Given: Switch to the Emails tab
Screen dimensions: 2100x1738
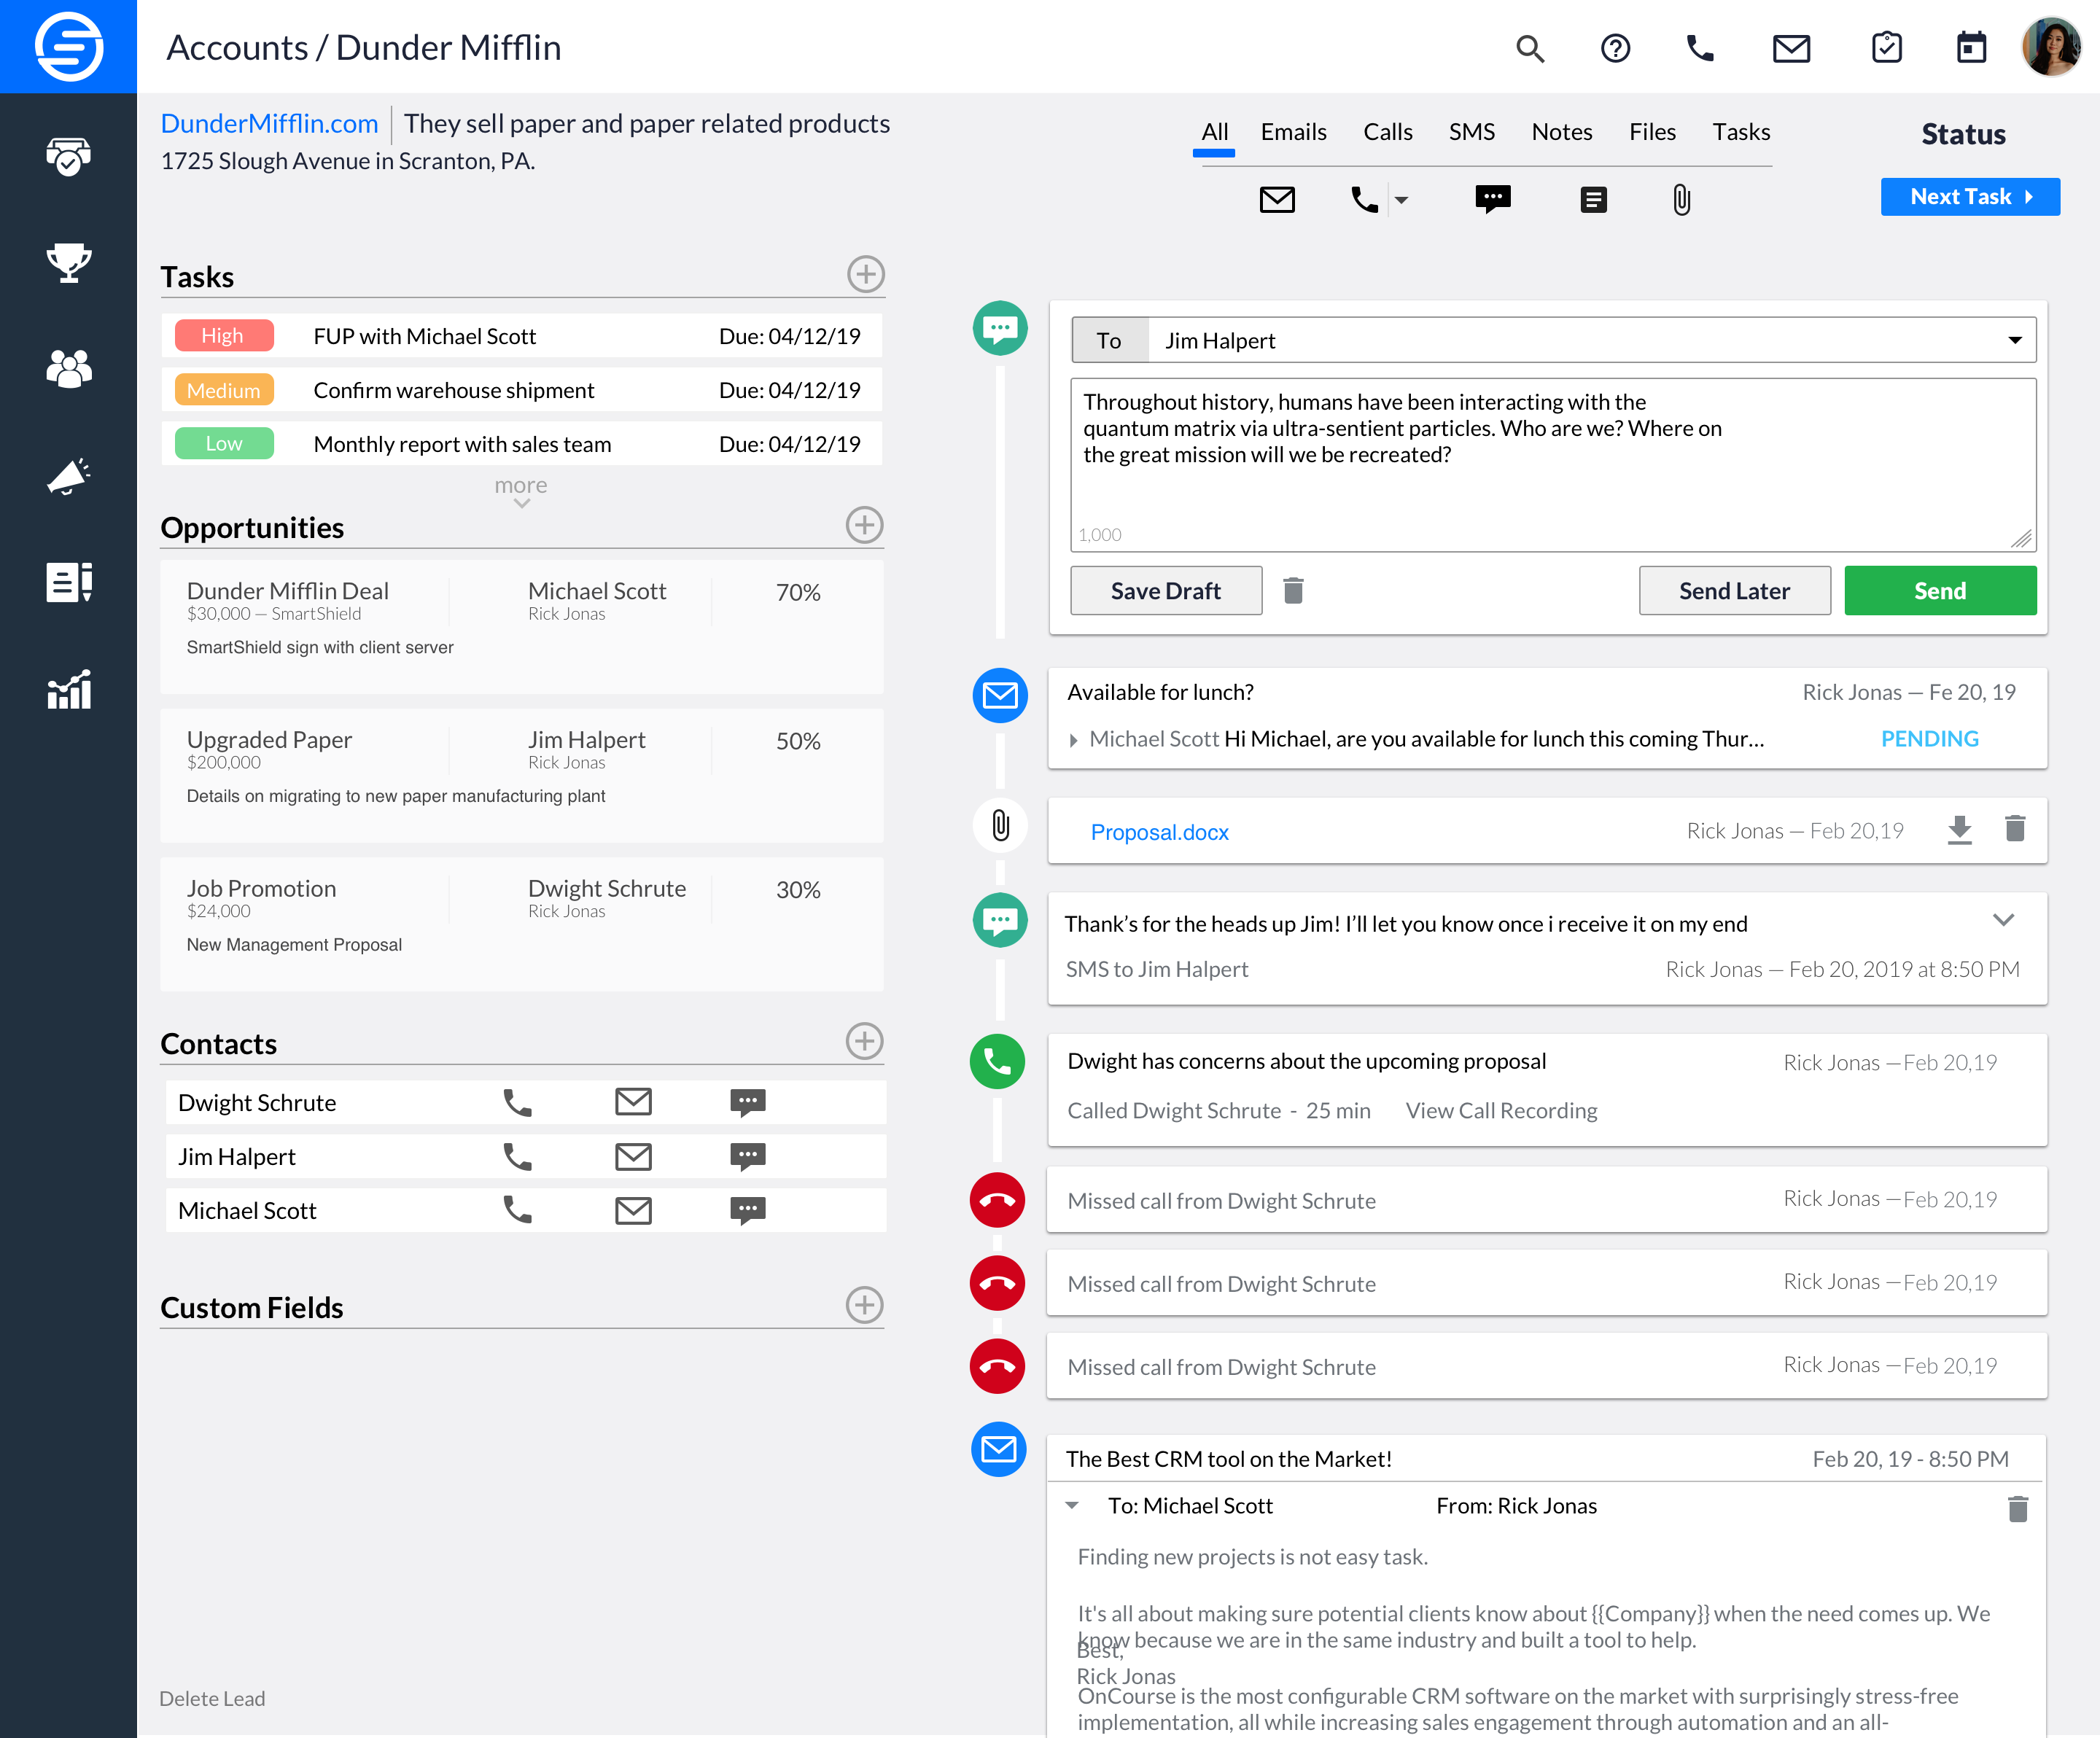Looking at the screenshot, I should pyautogui.click(x=1293, y=132).
